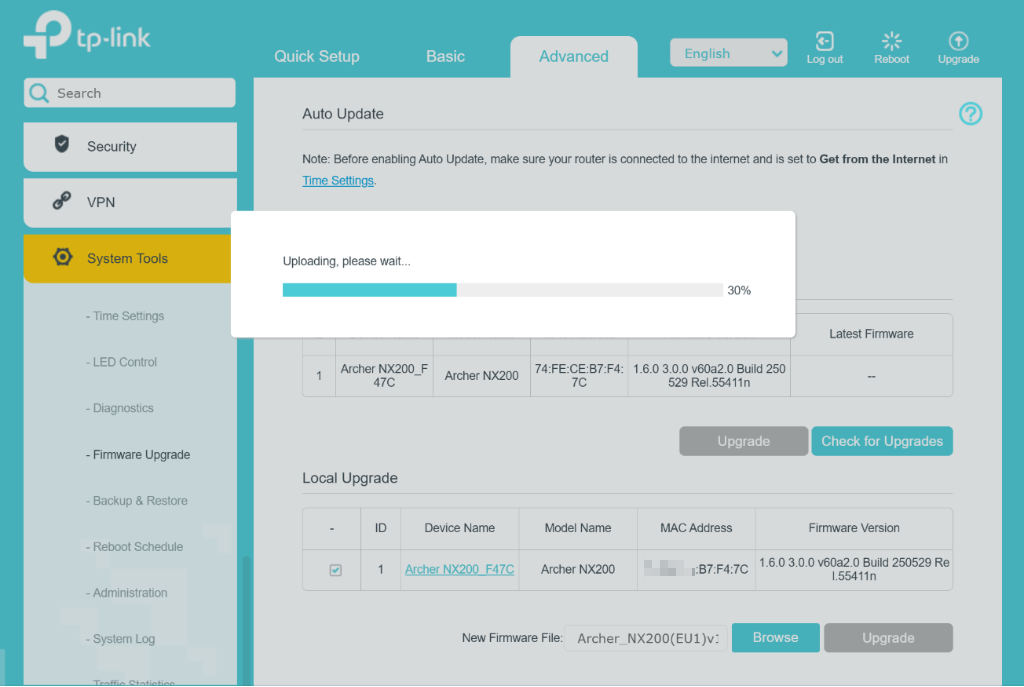Click the VPN link icon

pyautogui.click(x=62, y=201)
